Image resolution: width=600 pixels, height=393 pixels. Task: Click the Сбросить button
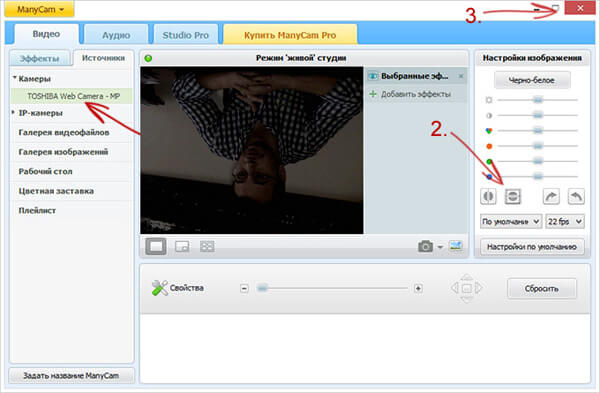542,289
